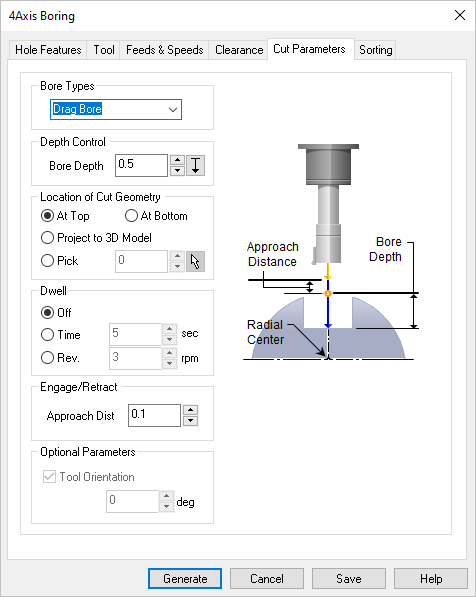
Task: Decrease Bore Depth with down arrow
Action: 177,171
